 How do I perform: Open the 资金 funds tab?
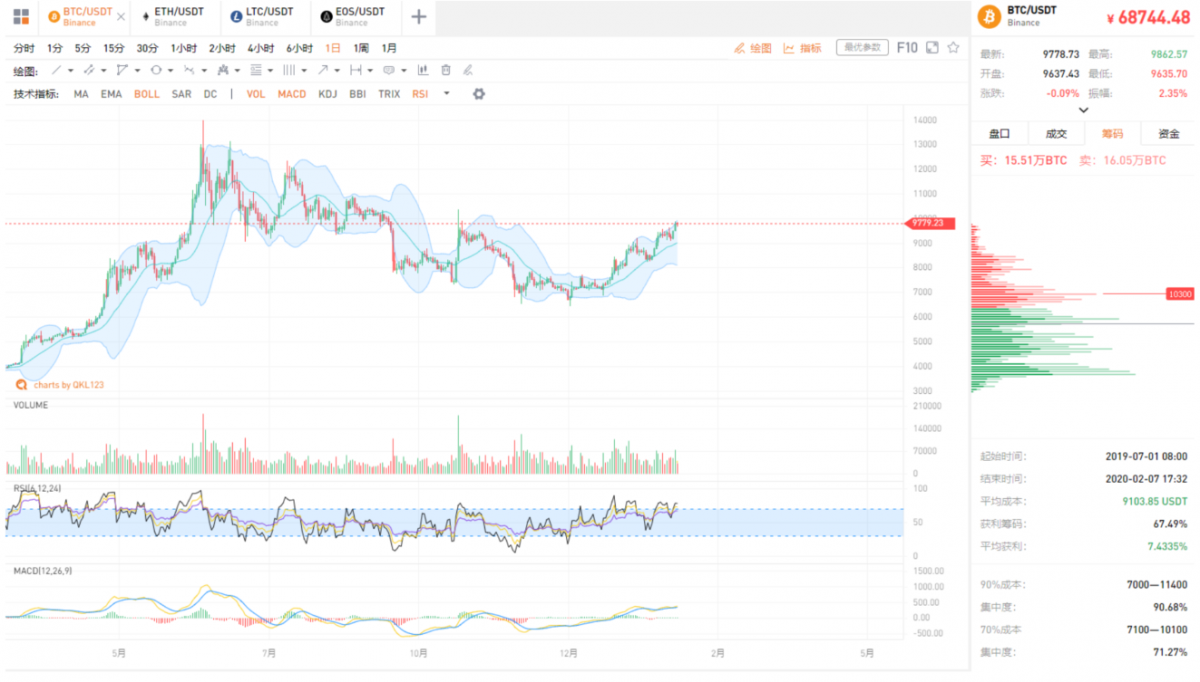click(x=1168, y=133)
